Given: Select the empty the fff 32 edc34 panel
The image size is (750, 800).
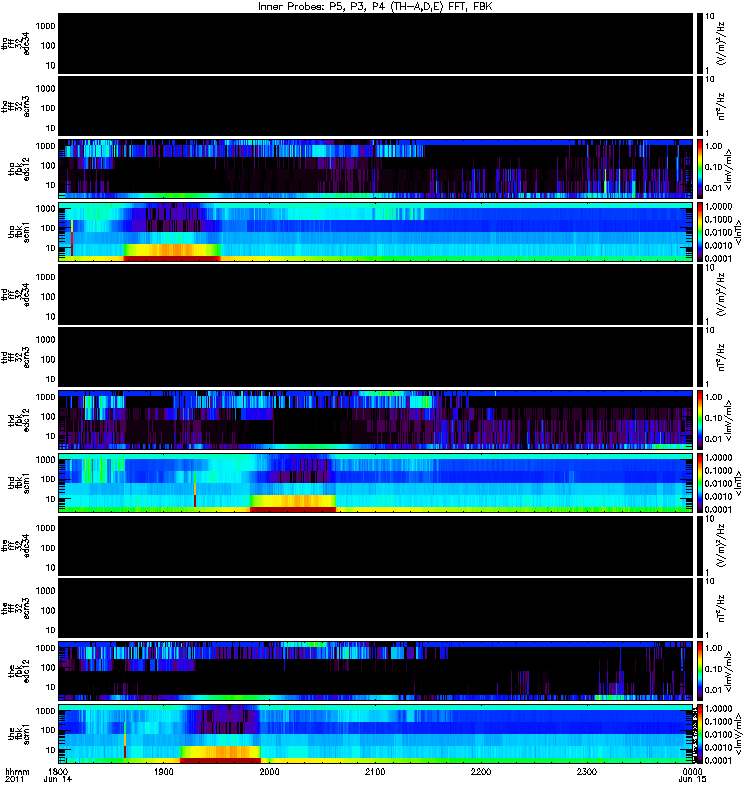Looking at the screenshot, I should tap(376, 545).
